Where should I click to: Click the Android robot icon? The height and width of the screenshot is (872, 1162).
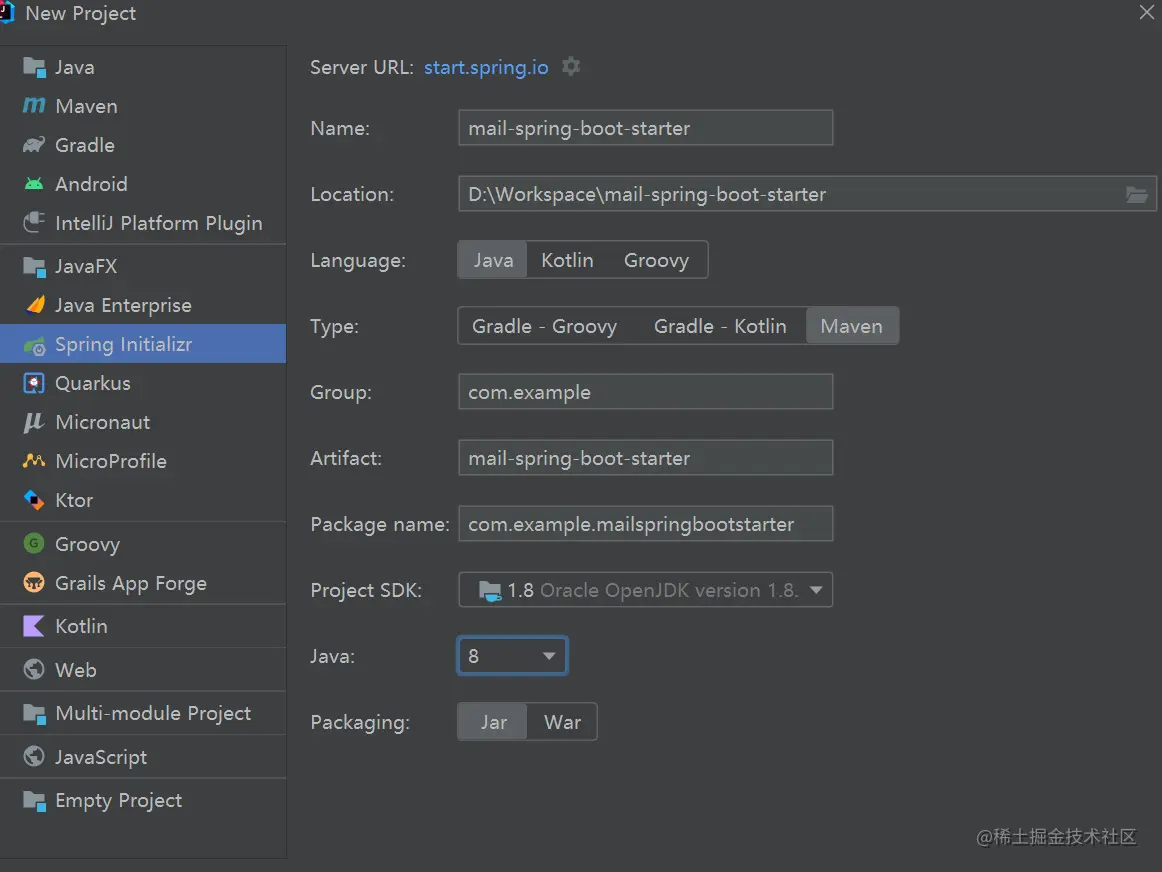tap(34, 184)
